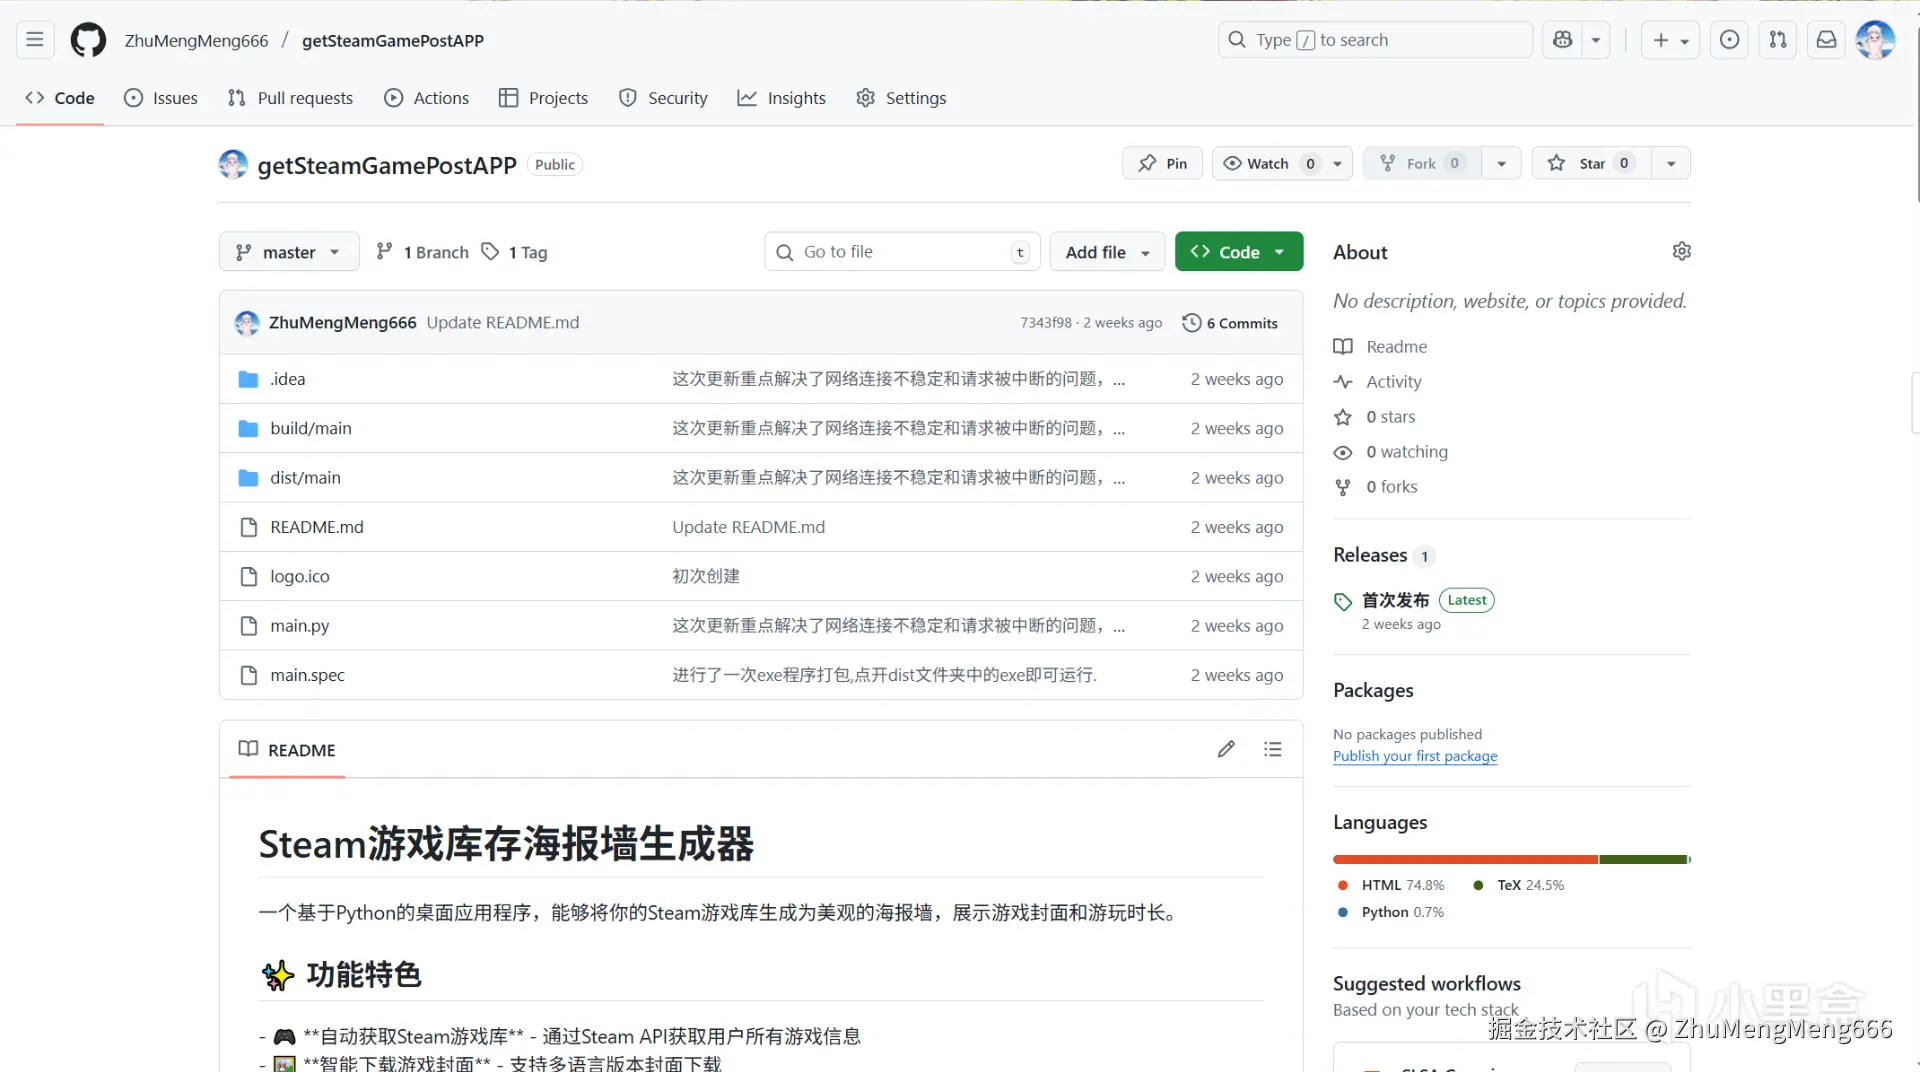Image resolution: width=1920 pixels, height=1072 pixels.
Task: Open the Copilot chat icon
Action: pyautogui.click(x=1562, y=40)
